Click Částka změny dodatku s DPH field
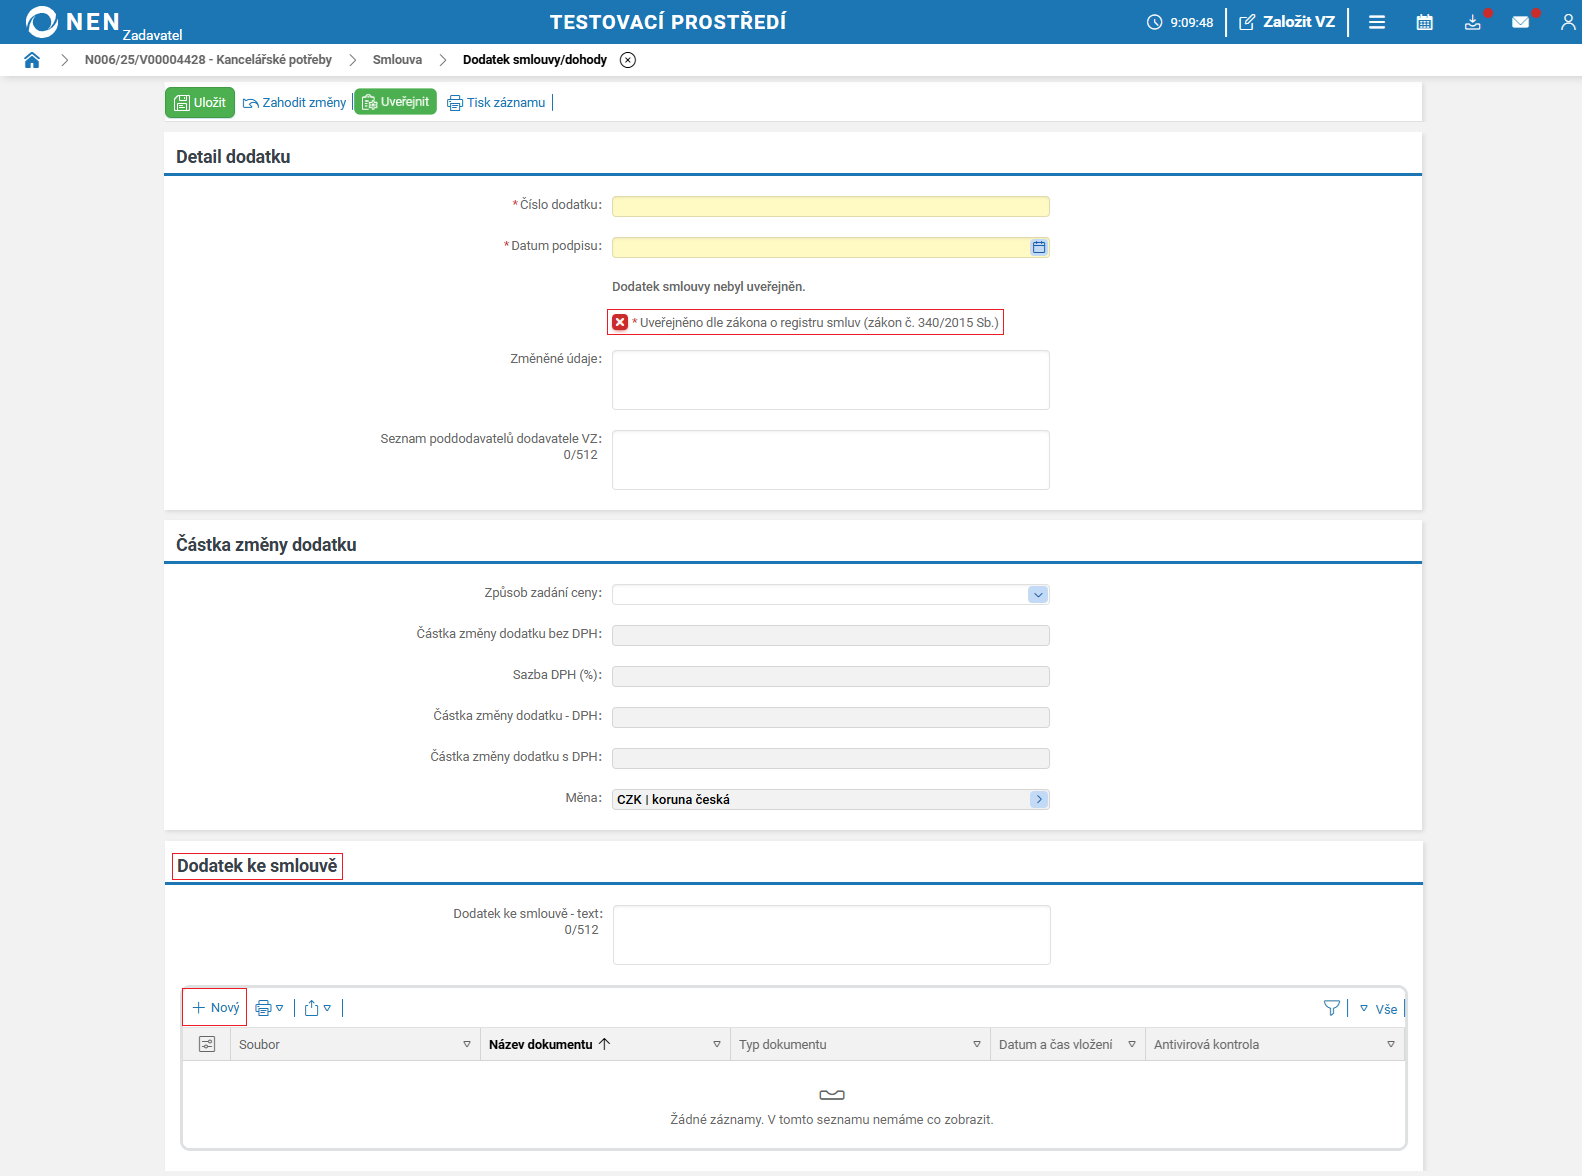 pyautogui.click(x=831, y=758)
